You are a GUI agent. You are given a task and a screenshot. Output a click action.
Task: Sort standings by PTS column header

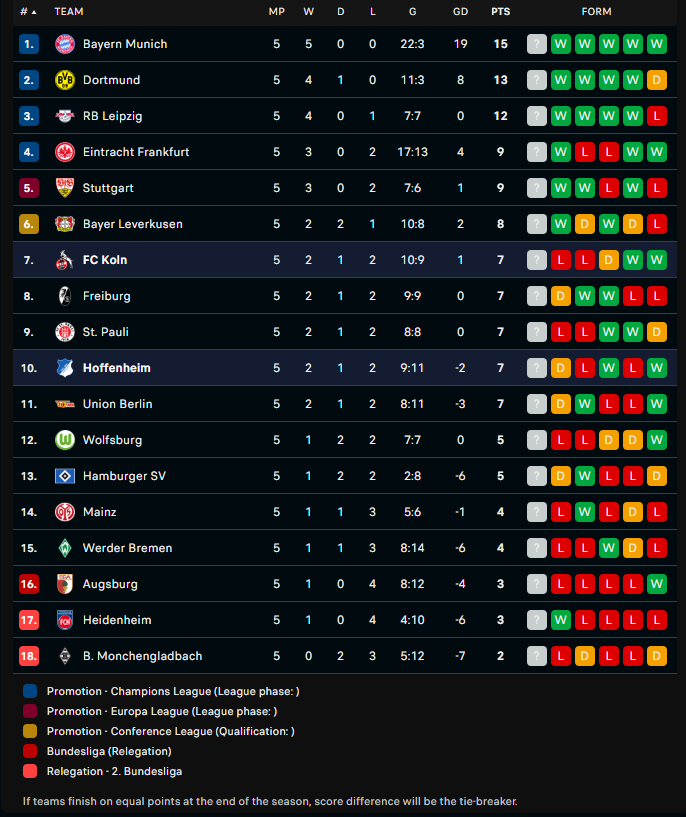tap(500, 12)
